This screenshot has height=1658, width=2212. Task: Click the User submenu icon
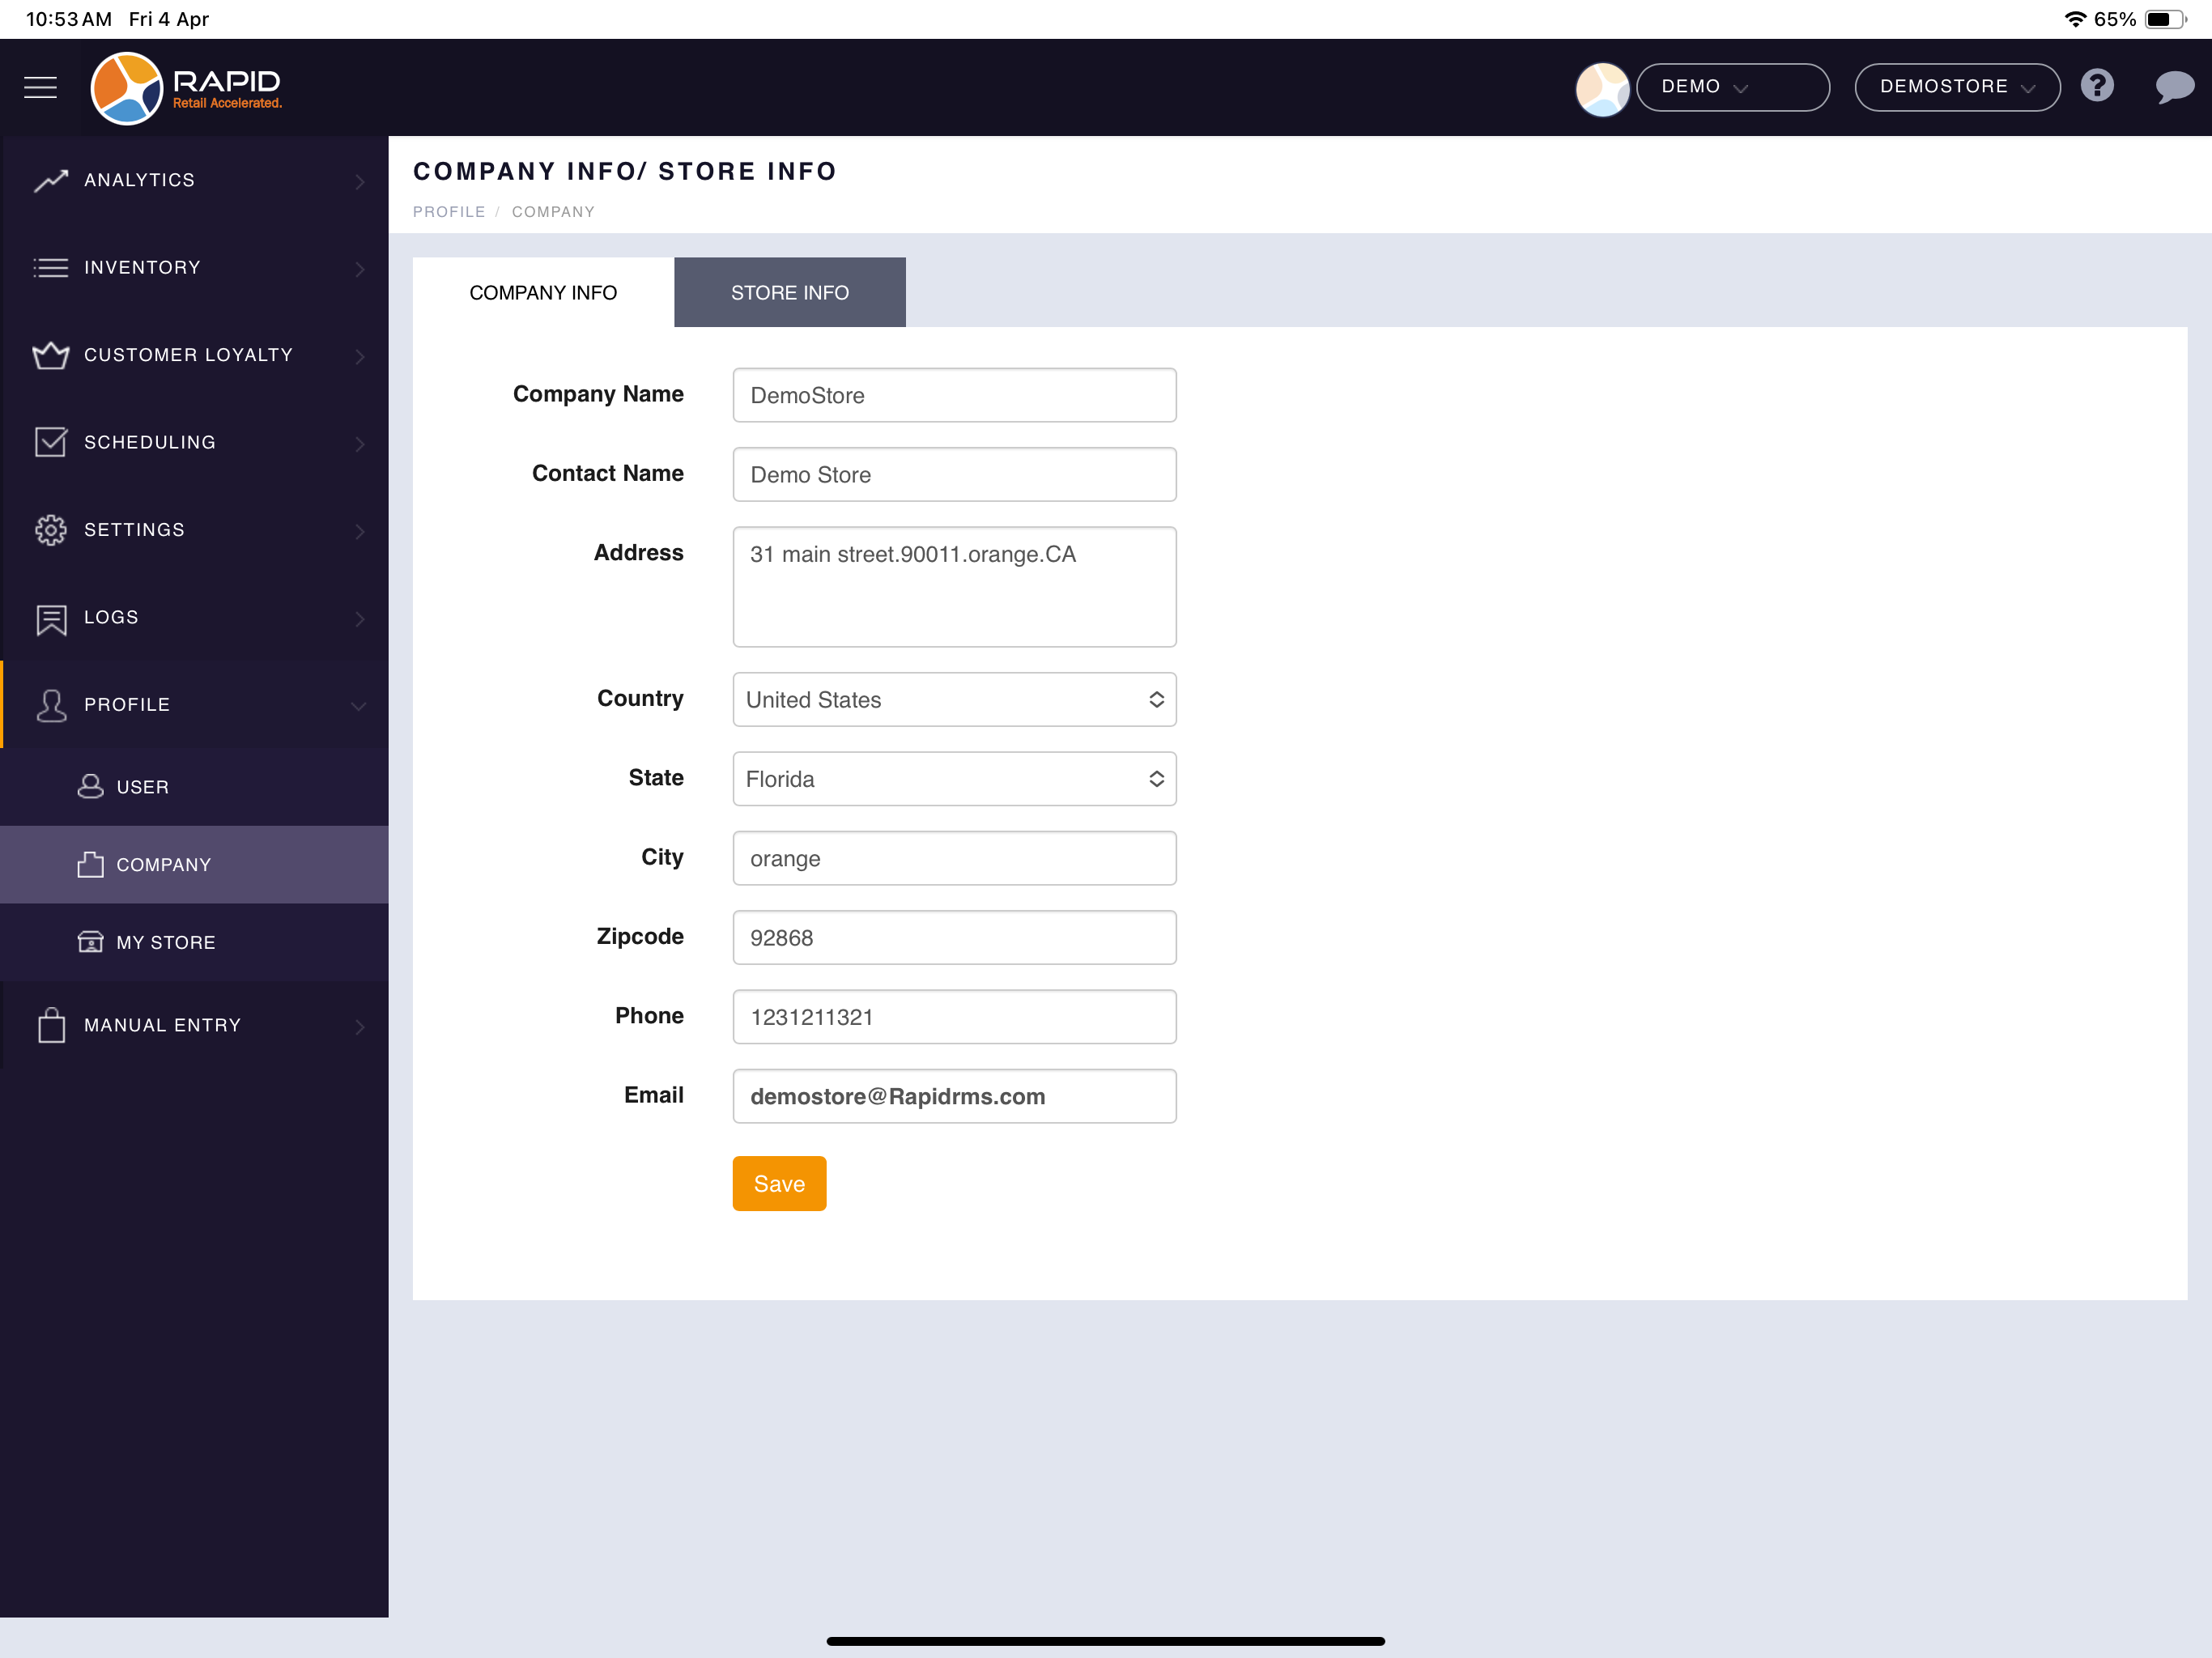click(x=90, y=786)
